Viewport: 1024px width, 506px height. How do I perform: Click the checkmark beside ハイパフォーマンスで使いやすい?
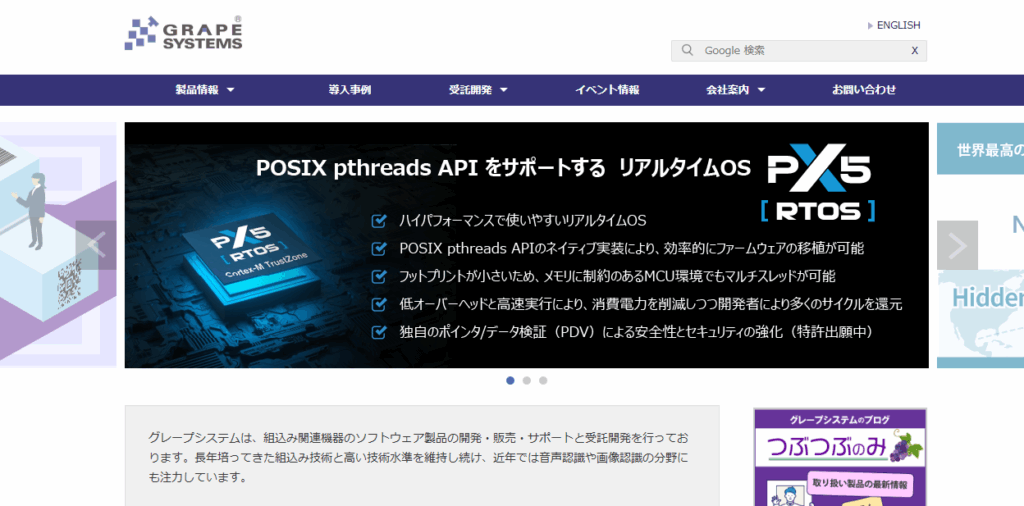click(x=378, y=221)
